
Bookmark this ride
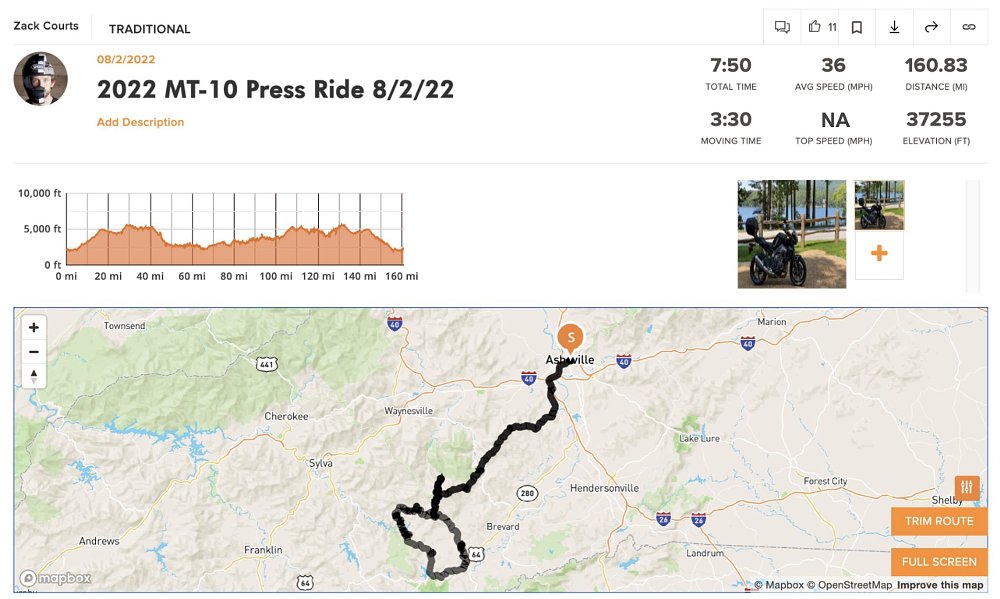(x=857, y=27)
